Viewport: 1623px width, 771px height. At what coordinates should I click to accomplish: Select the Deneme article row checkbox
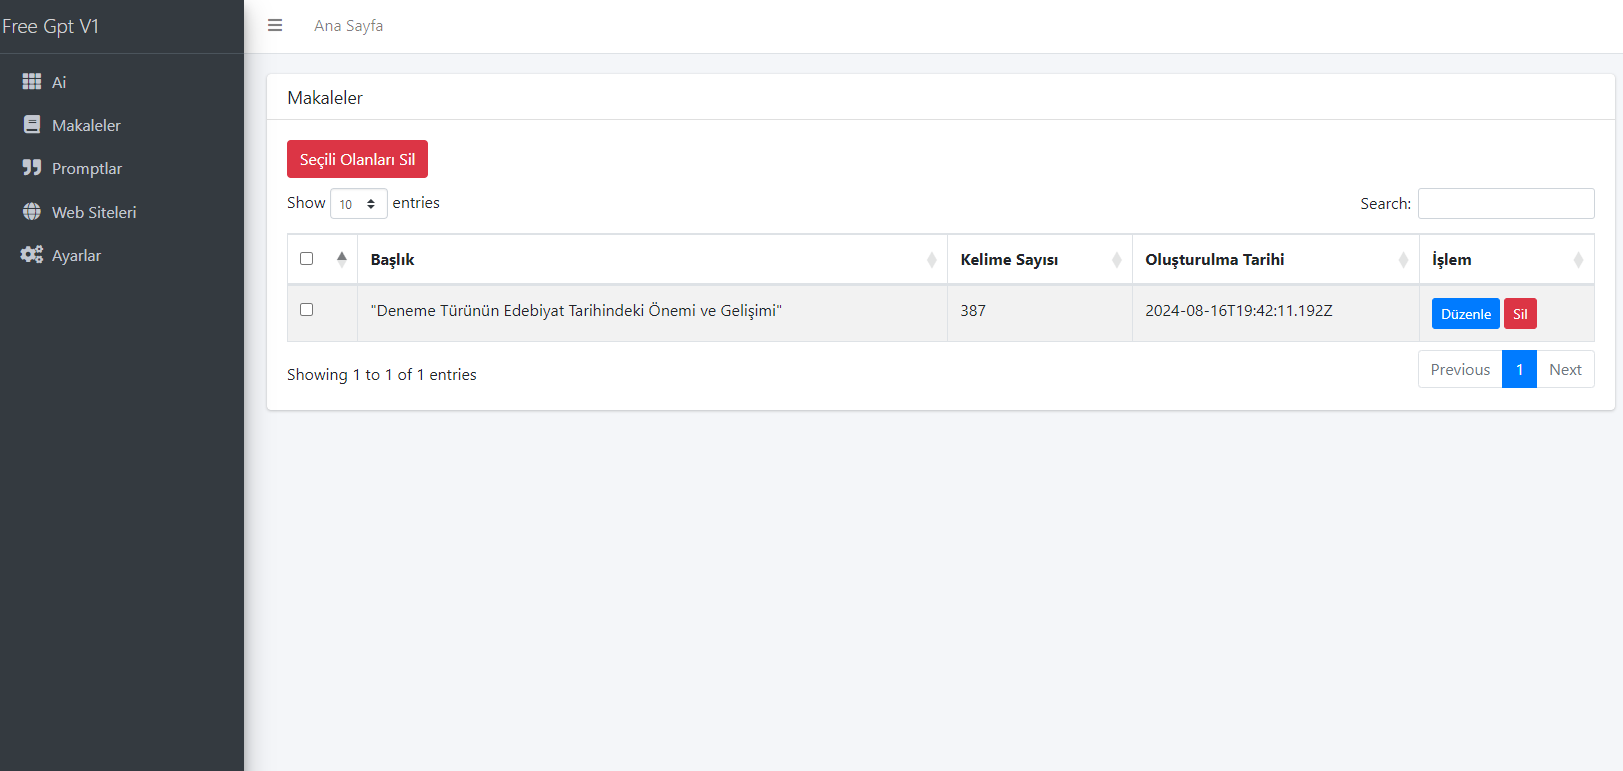coord(307,309)
